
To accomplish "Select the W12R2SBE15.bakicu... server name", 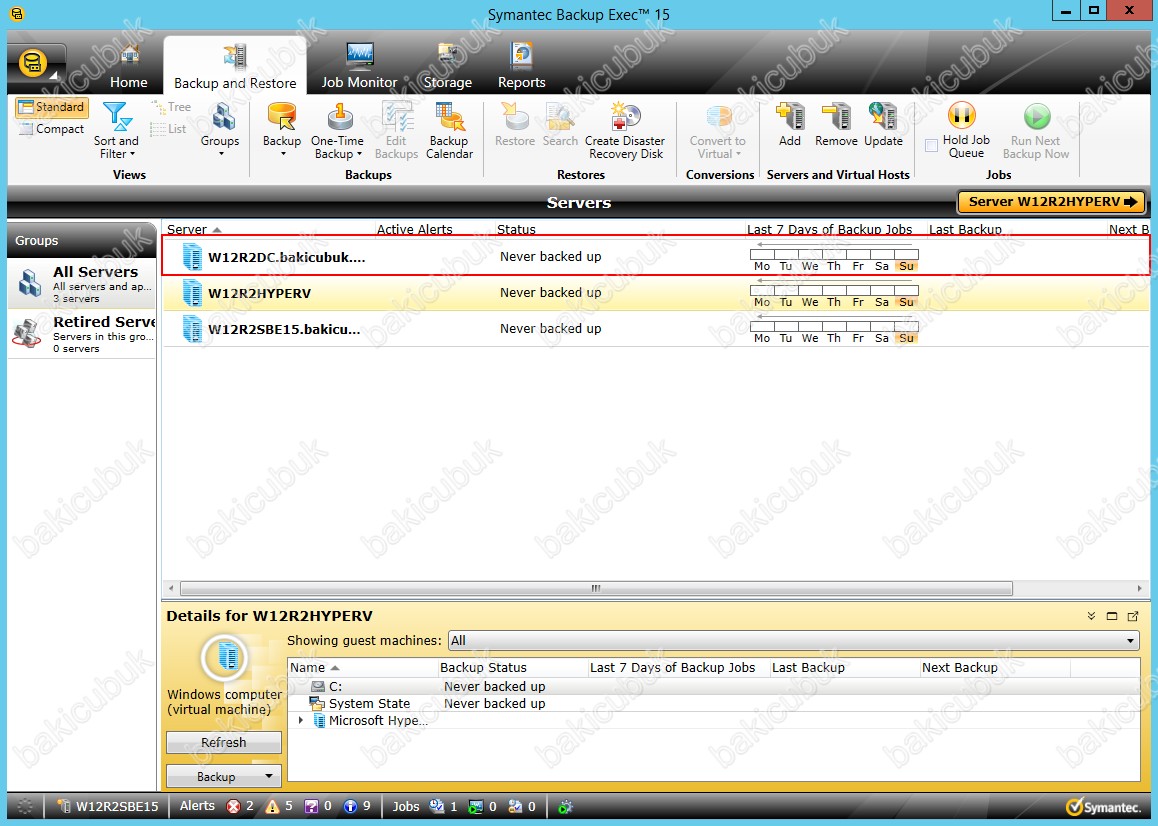I will click(284, 329).
